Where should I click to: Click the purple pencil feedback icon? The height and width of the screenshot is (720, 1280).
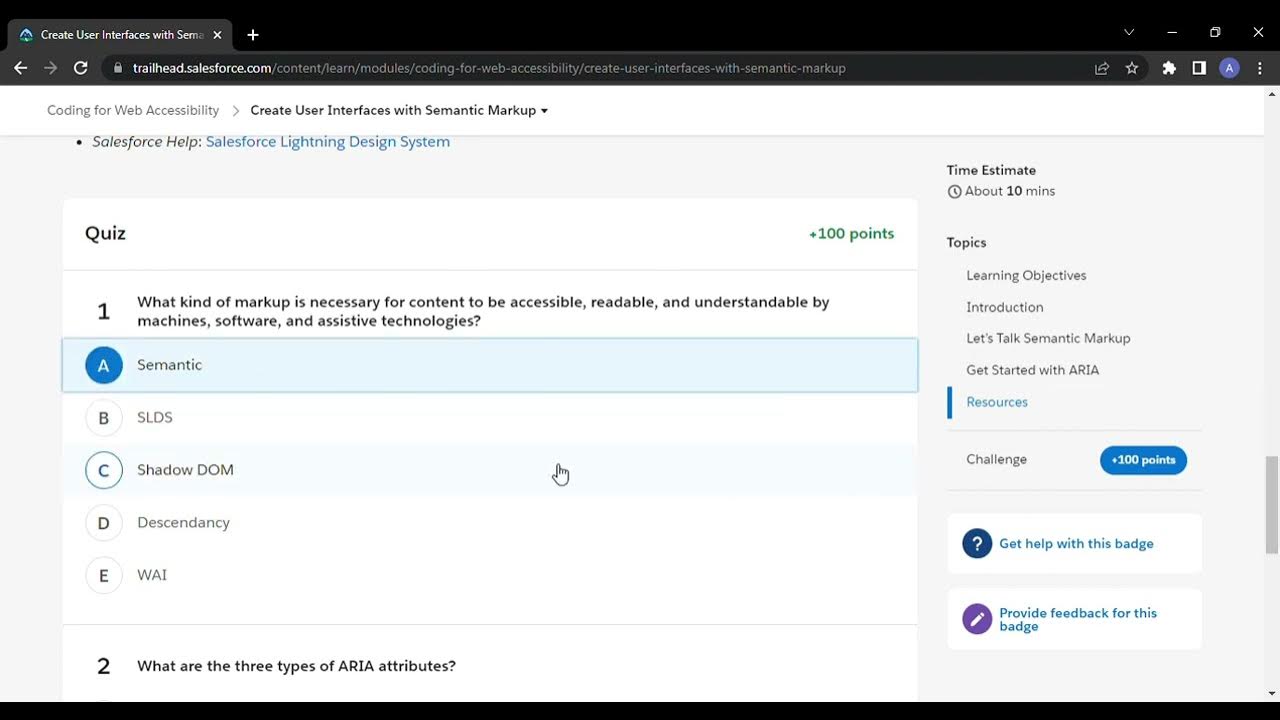click(x=977, y=619)
